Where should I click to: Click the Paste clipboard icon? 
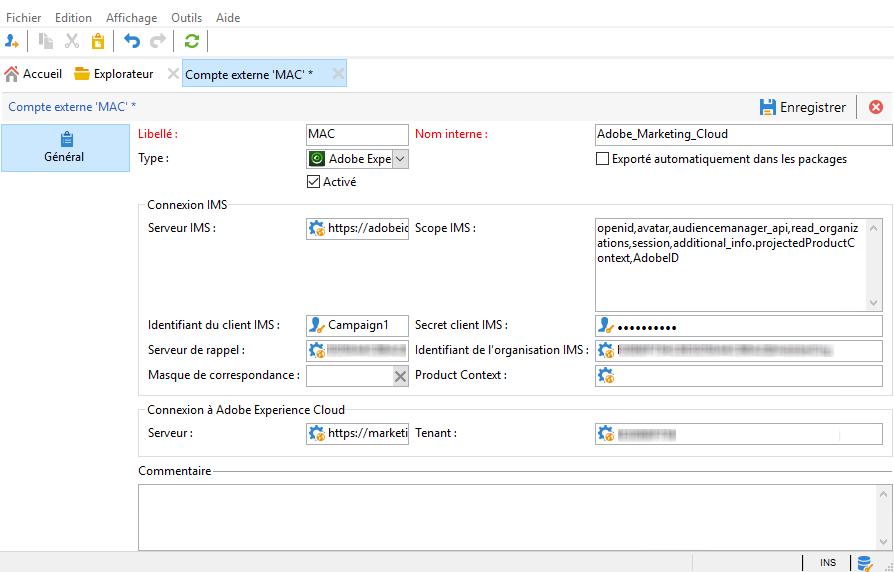(x=98, y=41)
